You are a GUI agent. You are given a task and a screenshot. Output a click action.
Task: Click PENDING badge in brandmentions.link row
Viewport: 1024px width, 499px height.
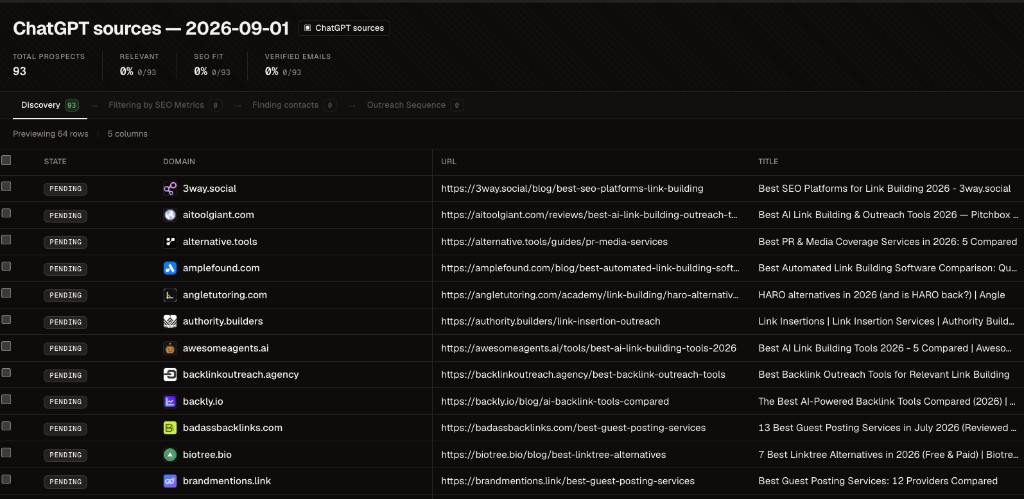click(x=65, y=481)
